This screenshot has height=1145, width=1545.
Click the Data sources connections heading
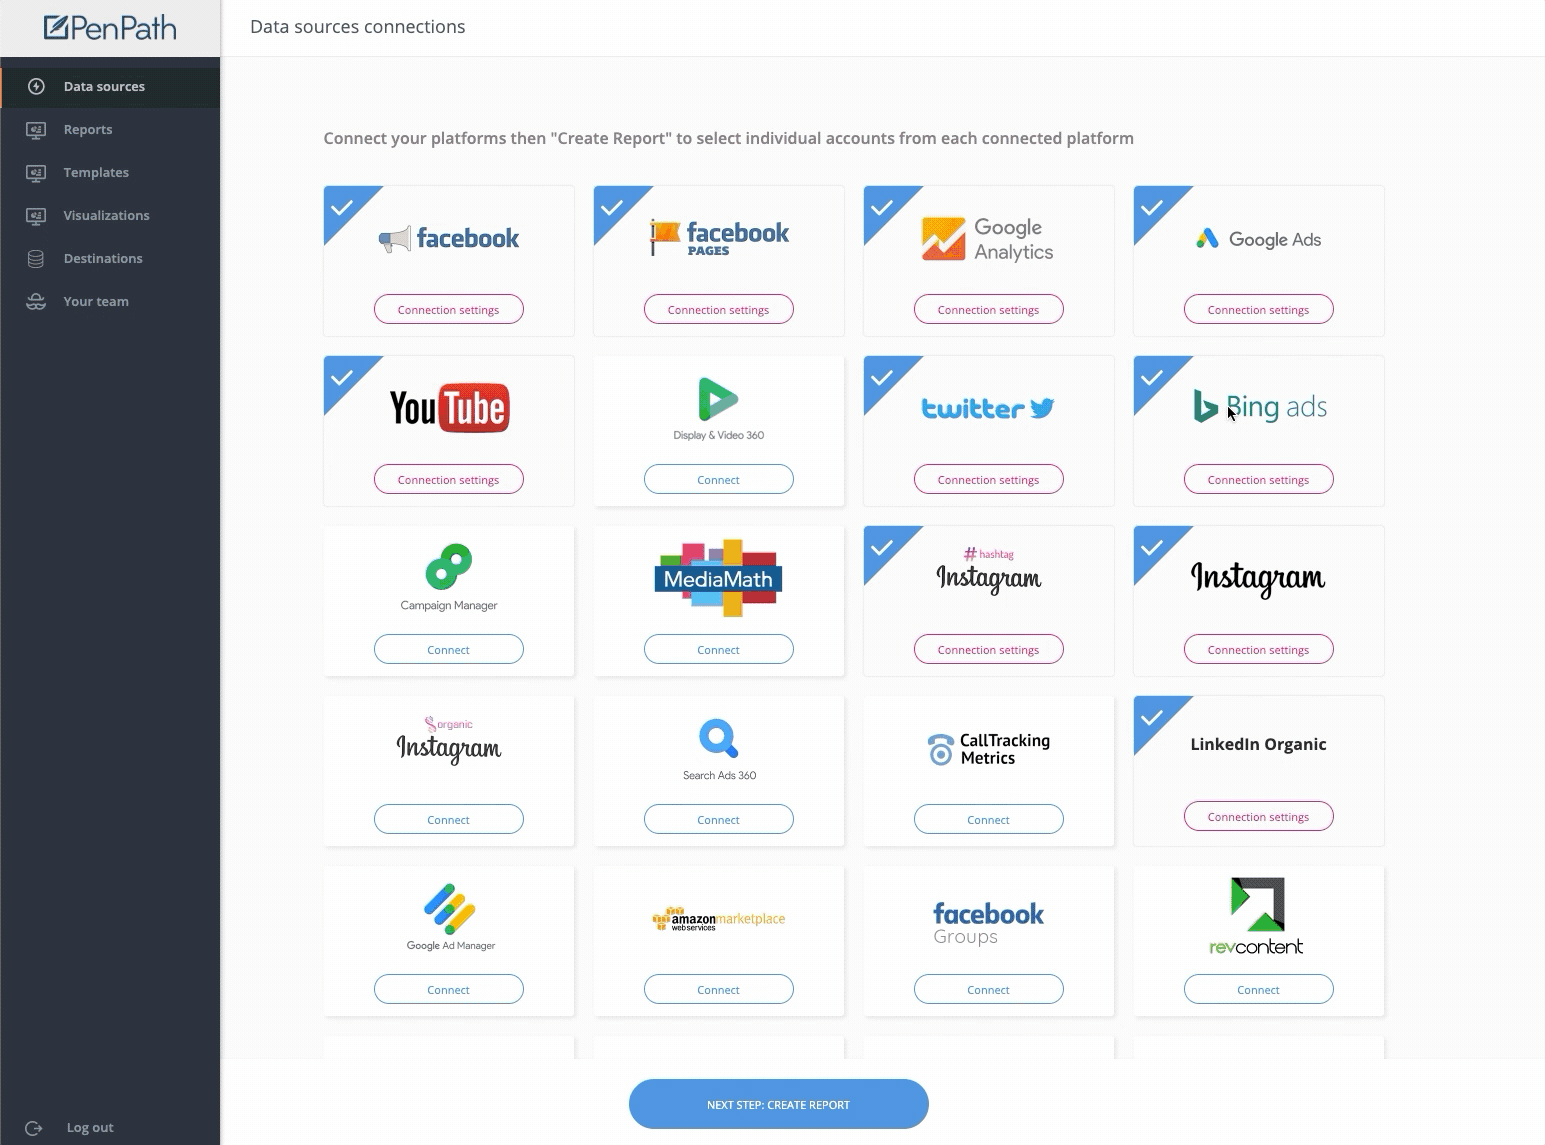[x=358, y=27]
